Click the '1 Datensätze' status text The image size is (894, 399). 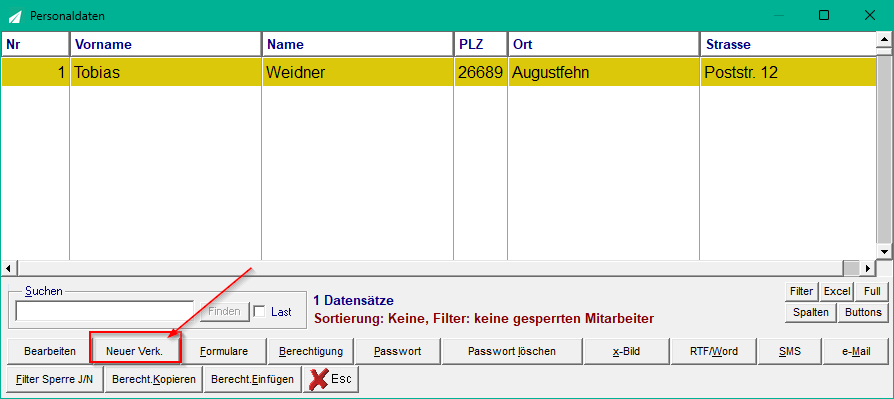(353, 300)
